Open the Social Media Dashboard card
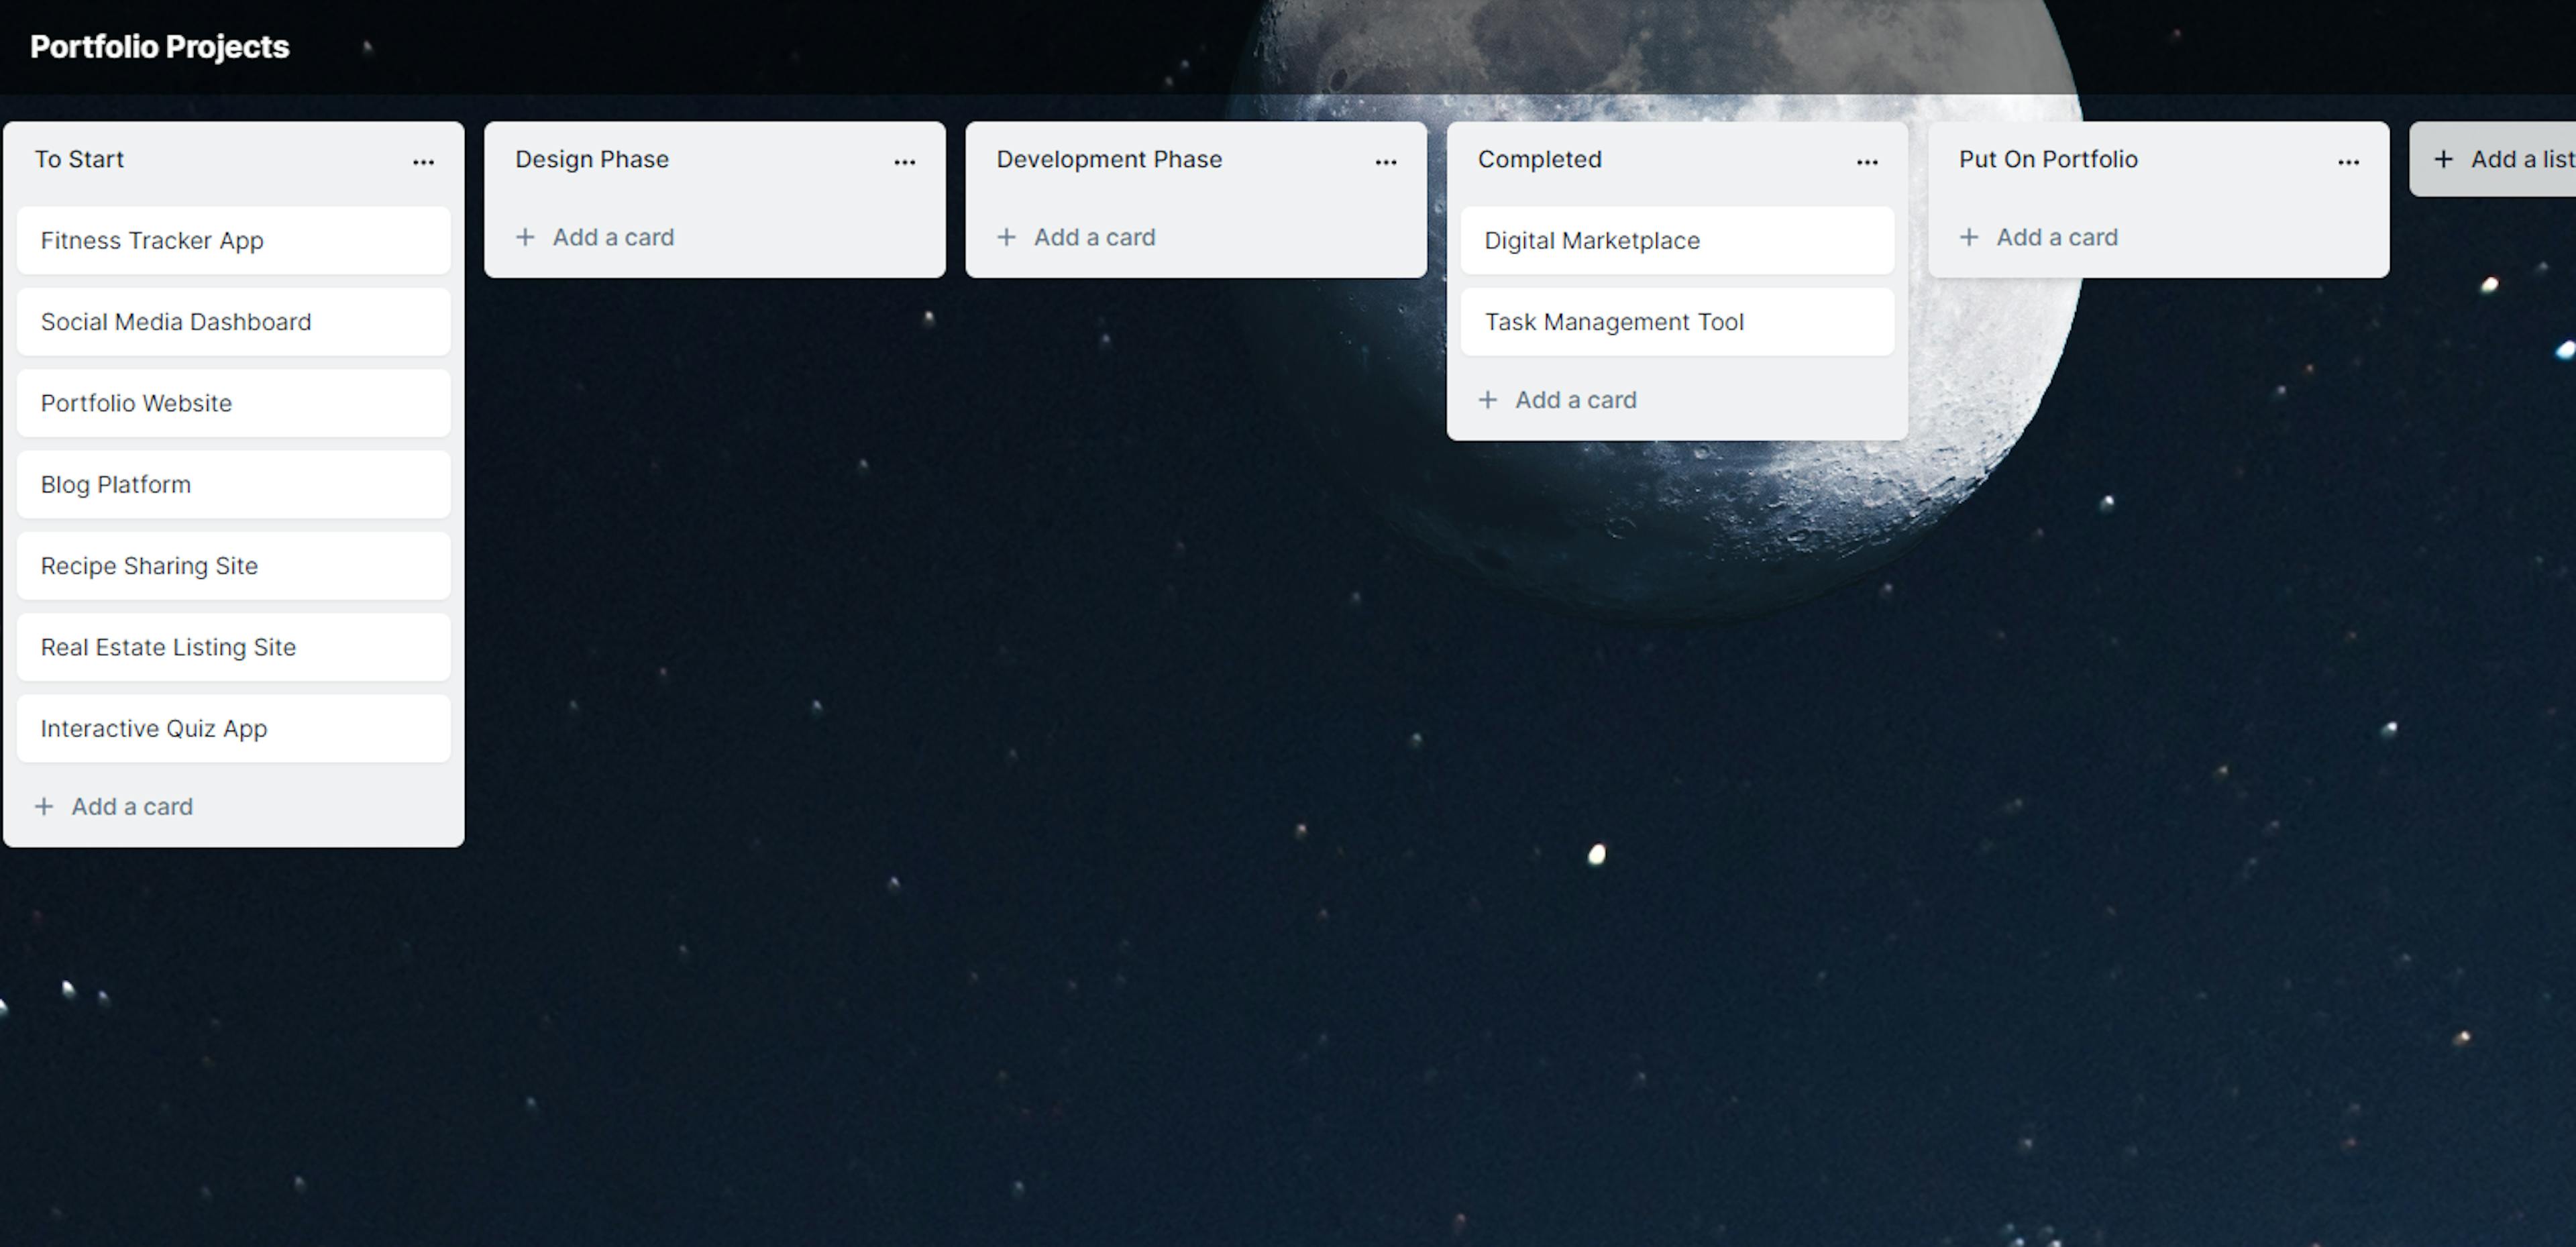2576x1247 pixels. click(x=233, y=322)
